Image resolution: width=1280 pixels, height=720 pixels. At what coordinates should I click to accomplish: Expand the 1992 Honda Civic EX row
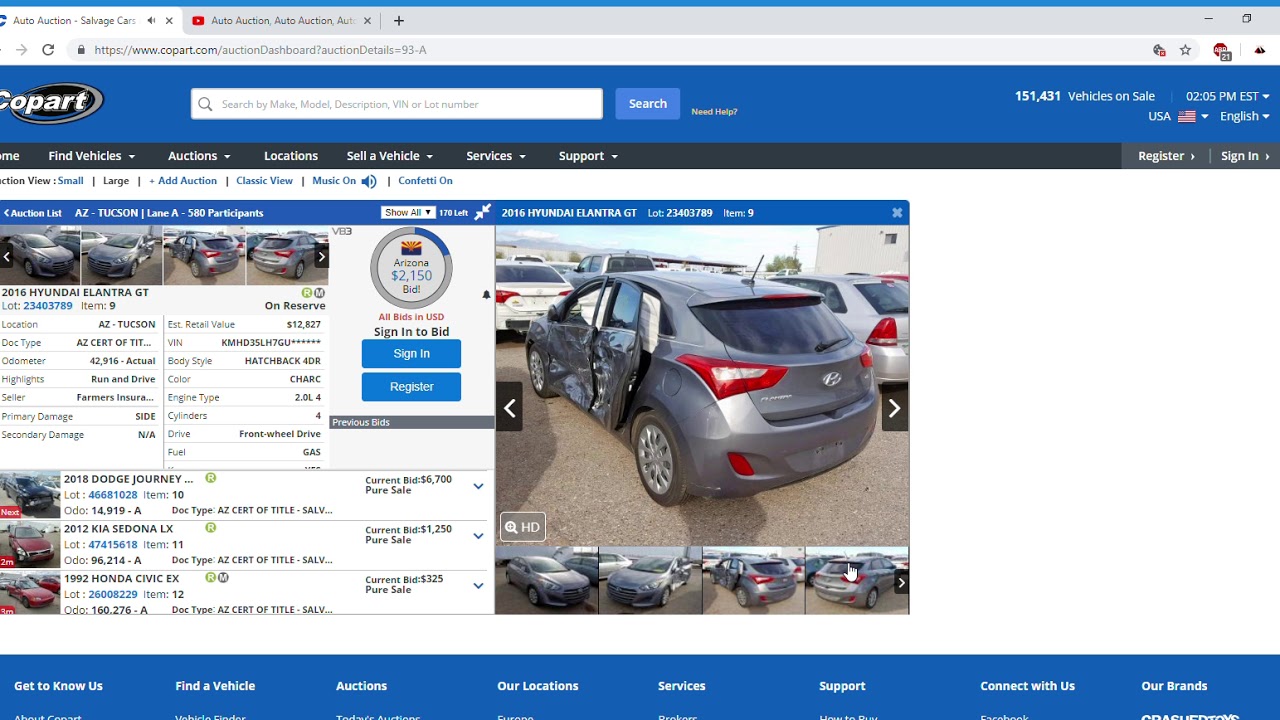[478, 586]
